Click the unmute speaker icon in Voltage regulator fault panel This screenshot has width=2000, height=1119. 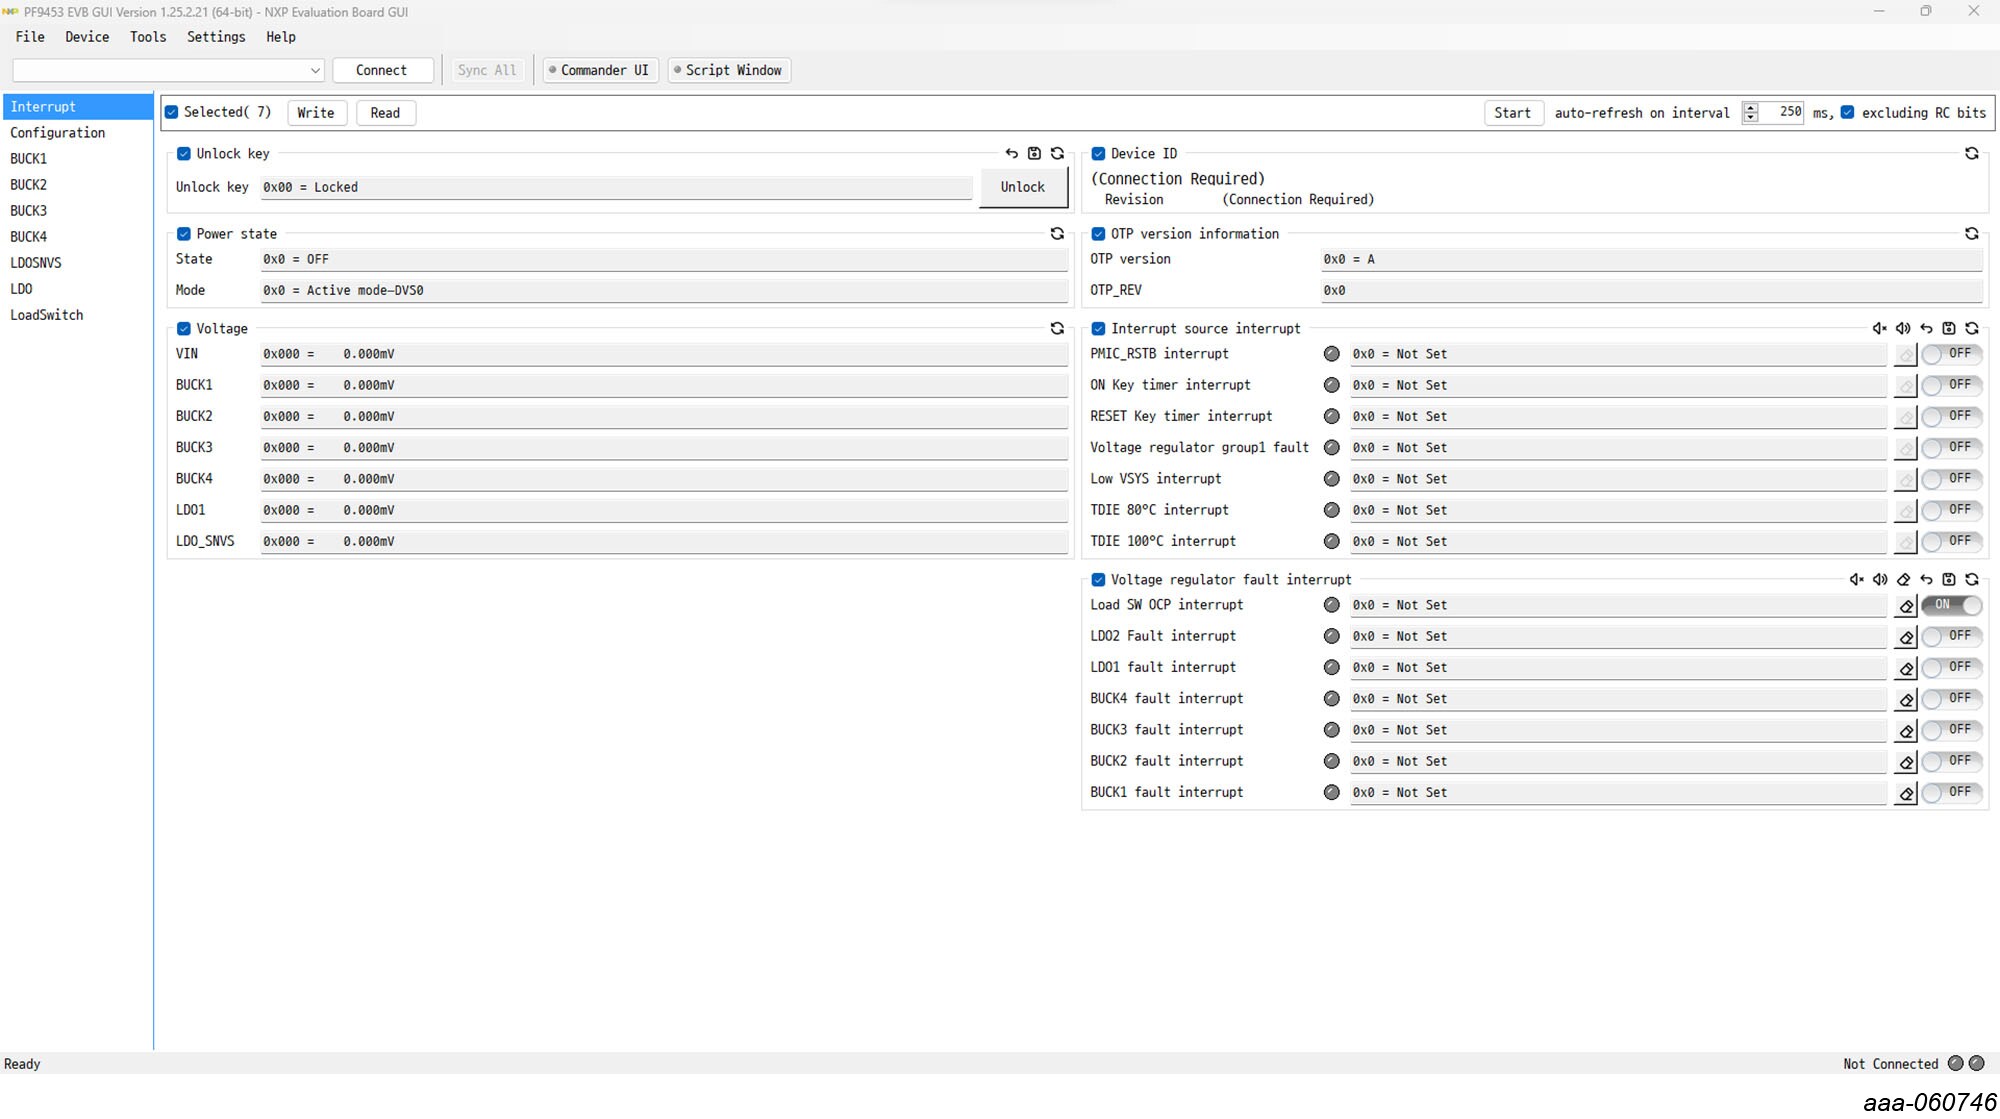click(1881, 579)
